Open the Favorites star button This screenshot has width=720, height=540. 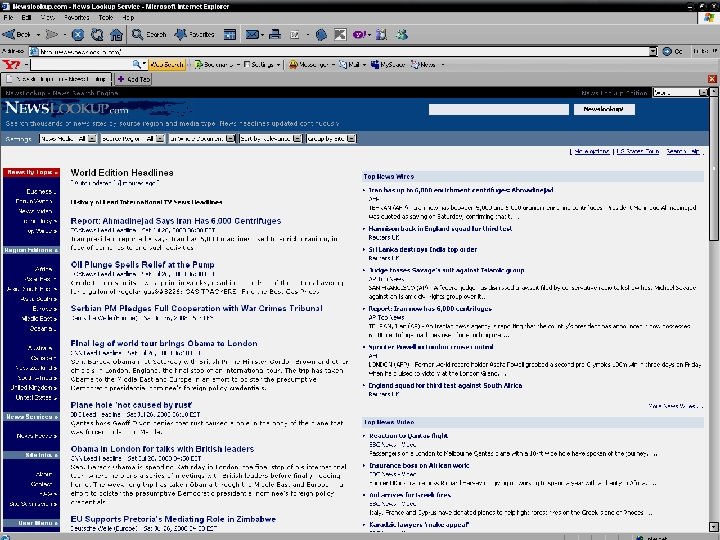tap(194, 34)
